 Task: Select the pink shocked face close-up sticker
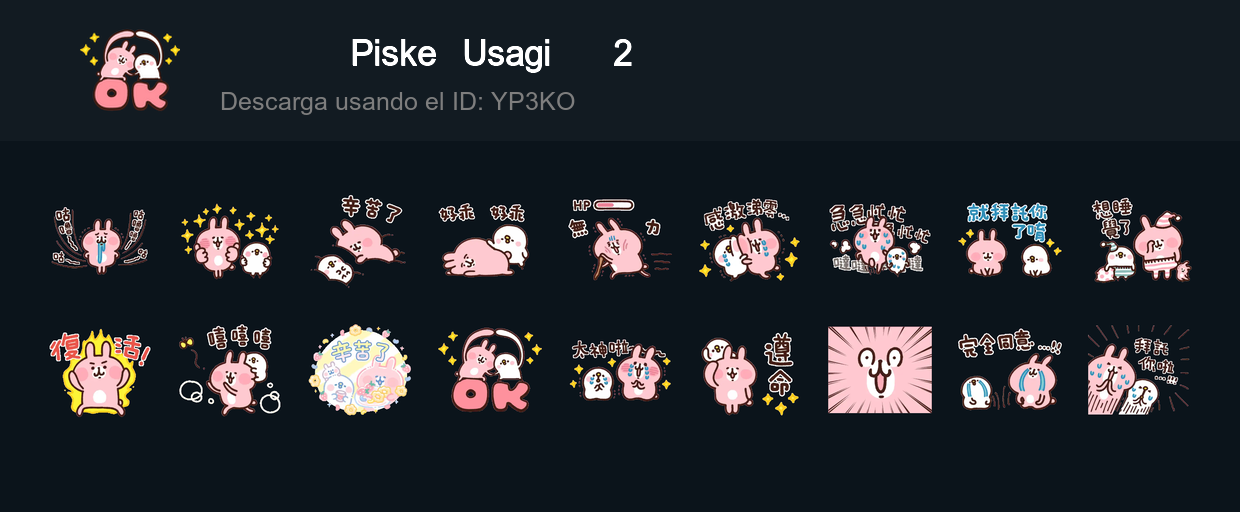tap(880, 370)
